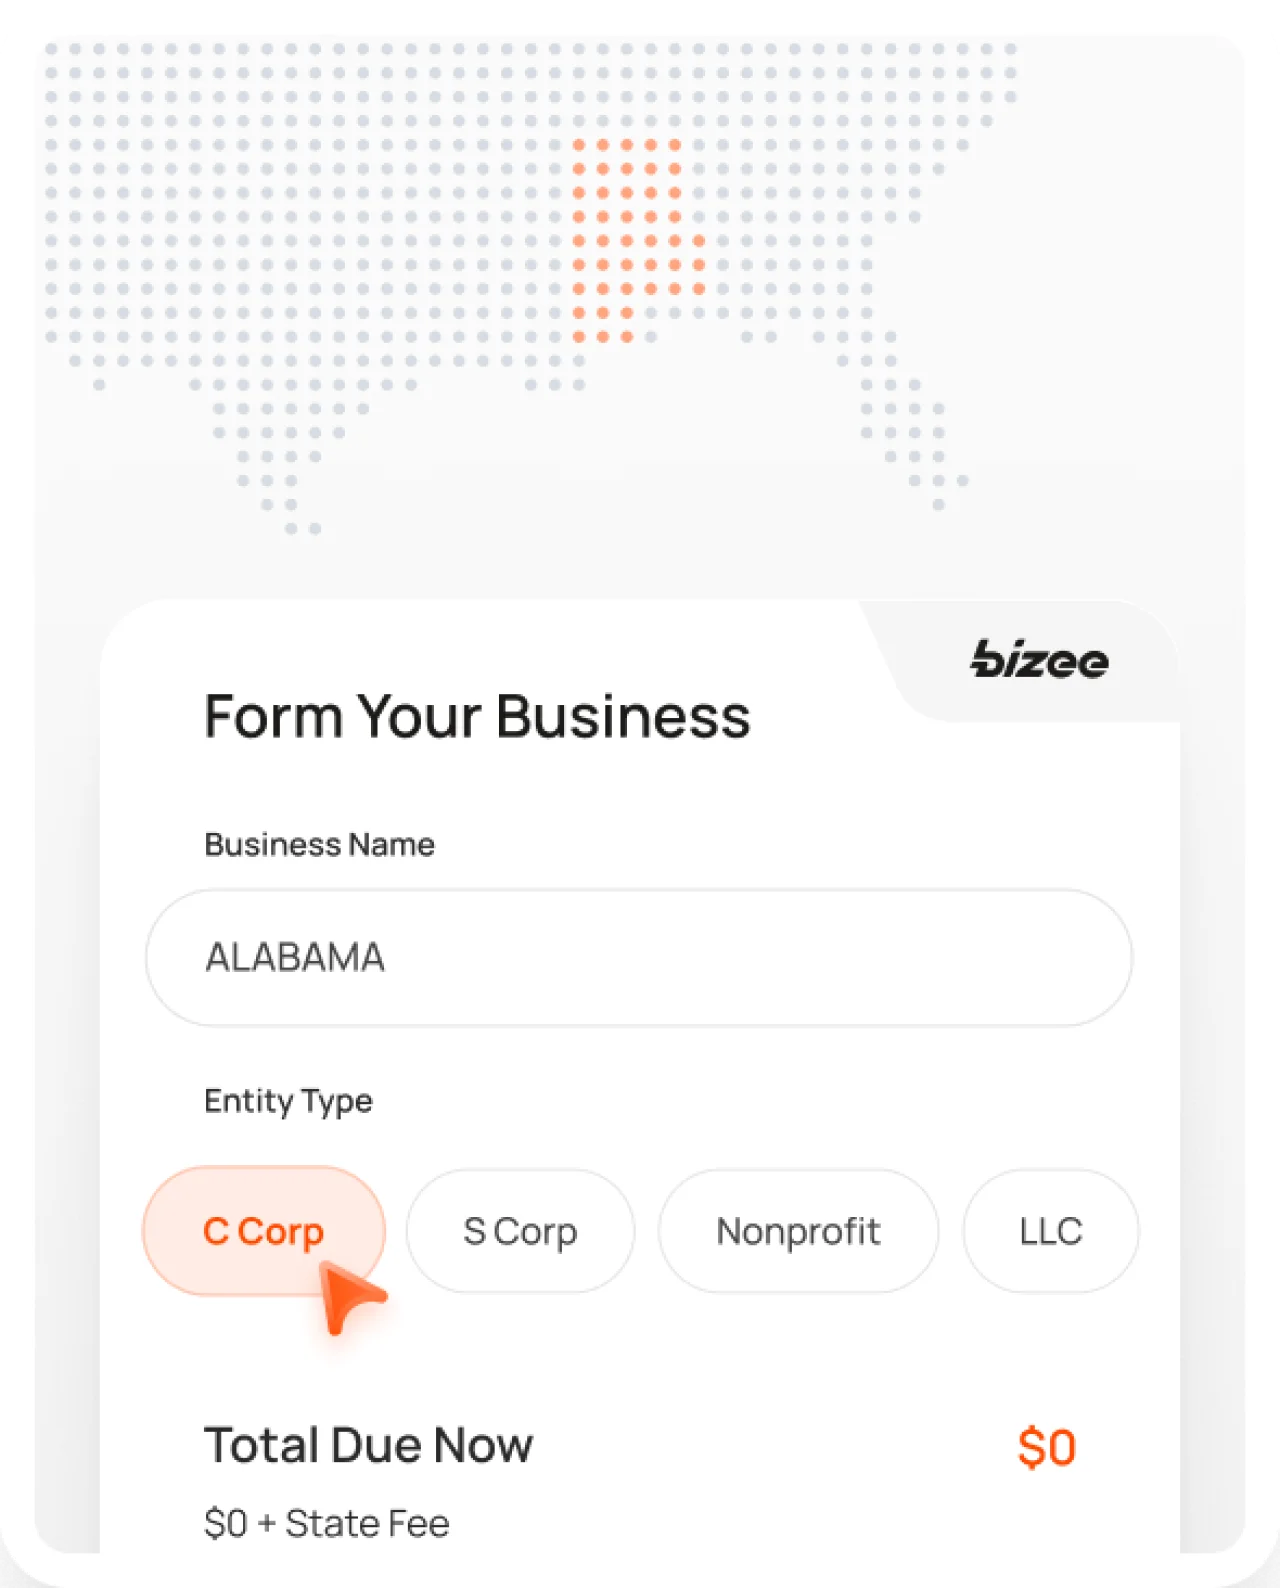This screenshot has height=1588, width=1280.
Task: Click the $0 + State Fee link
Action: click(327, 1522)
